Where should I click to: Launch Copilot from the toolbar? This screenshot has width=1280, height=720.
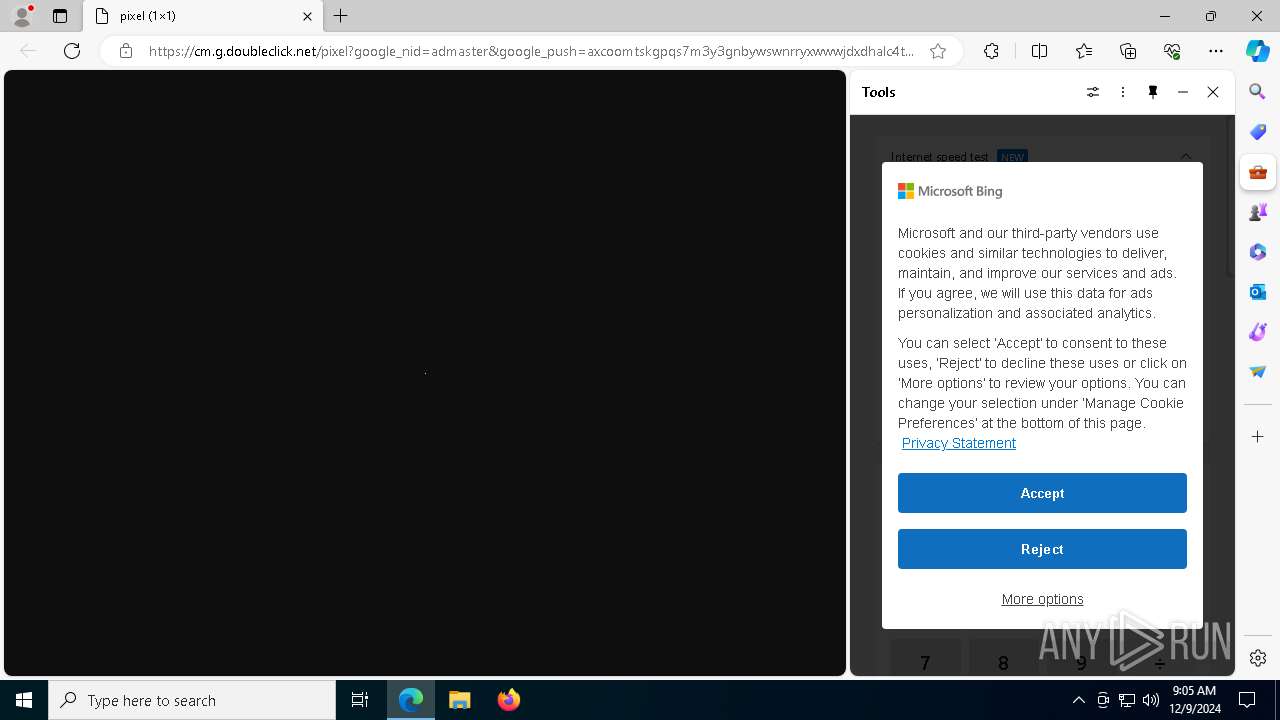[1258, 51]
